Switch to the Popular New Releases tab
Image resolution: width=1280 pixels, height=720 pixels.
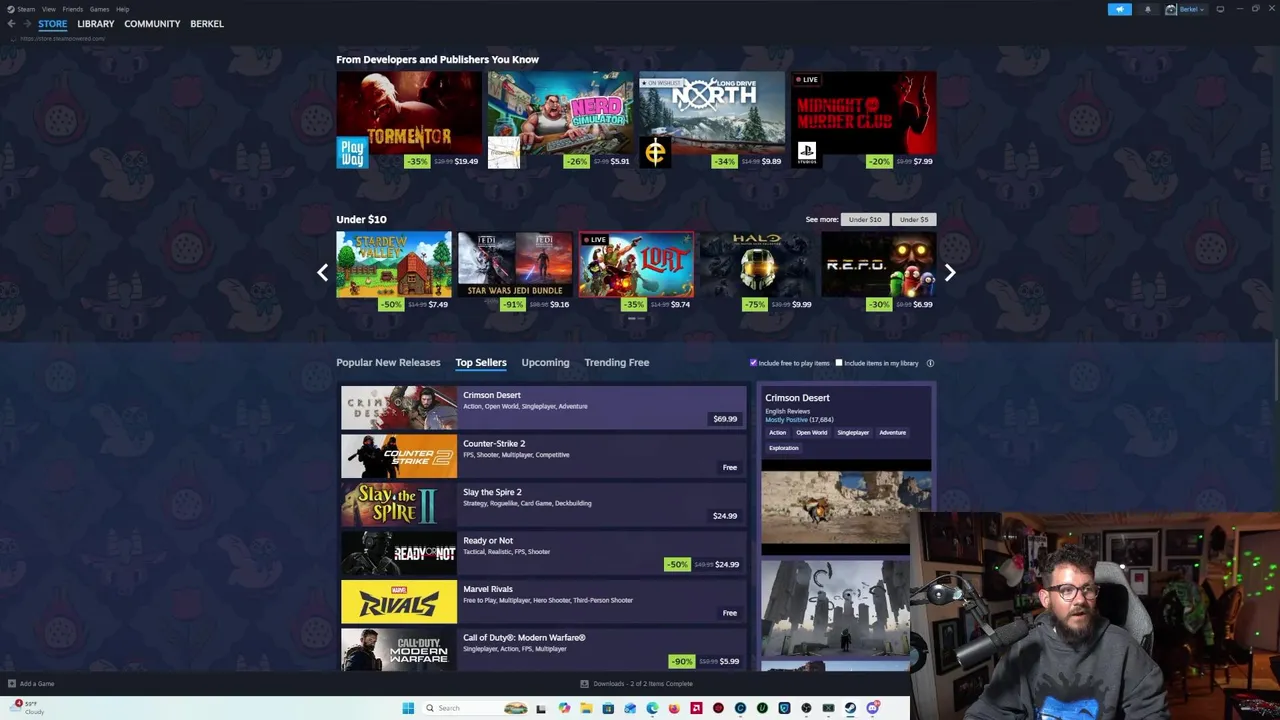tap(388, 363)
